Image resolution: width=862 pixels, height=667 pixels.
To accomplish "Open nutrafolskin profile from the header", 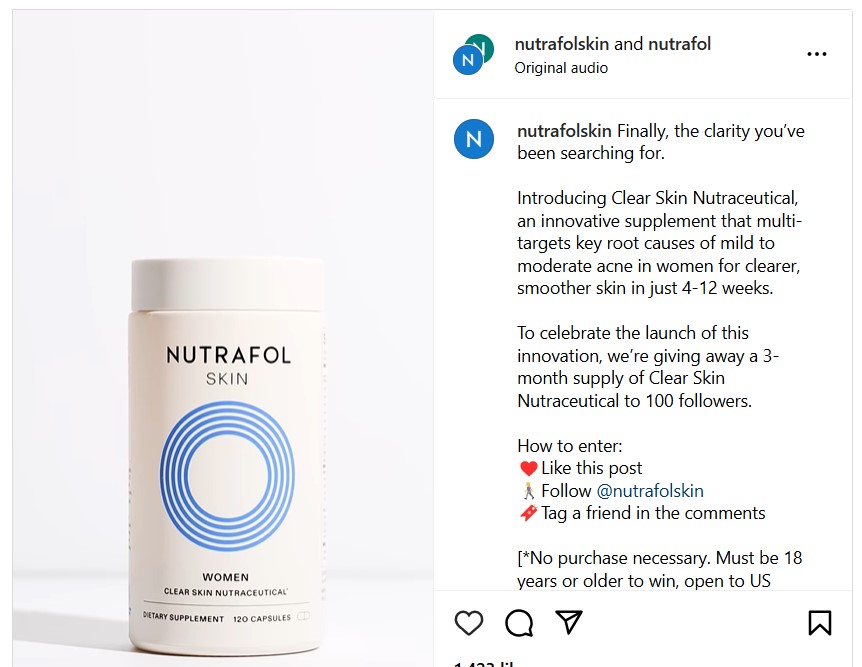I will (561, 44).
